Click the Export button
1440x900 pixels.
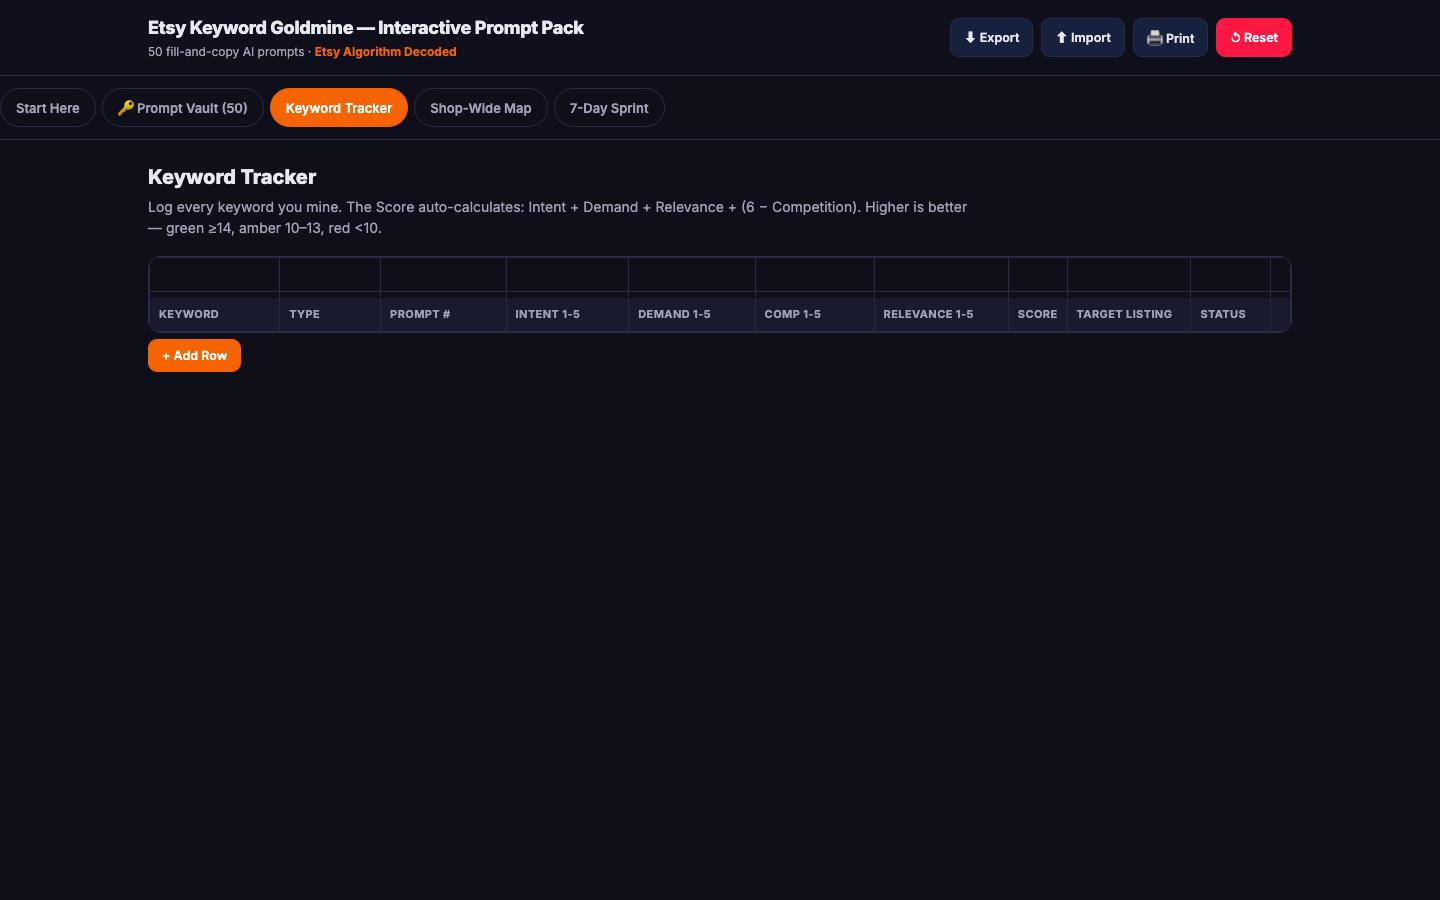coord(991,38)
